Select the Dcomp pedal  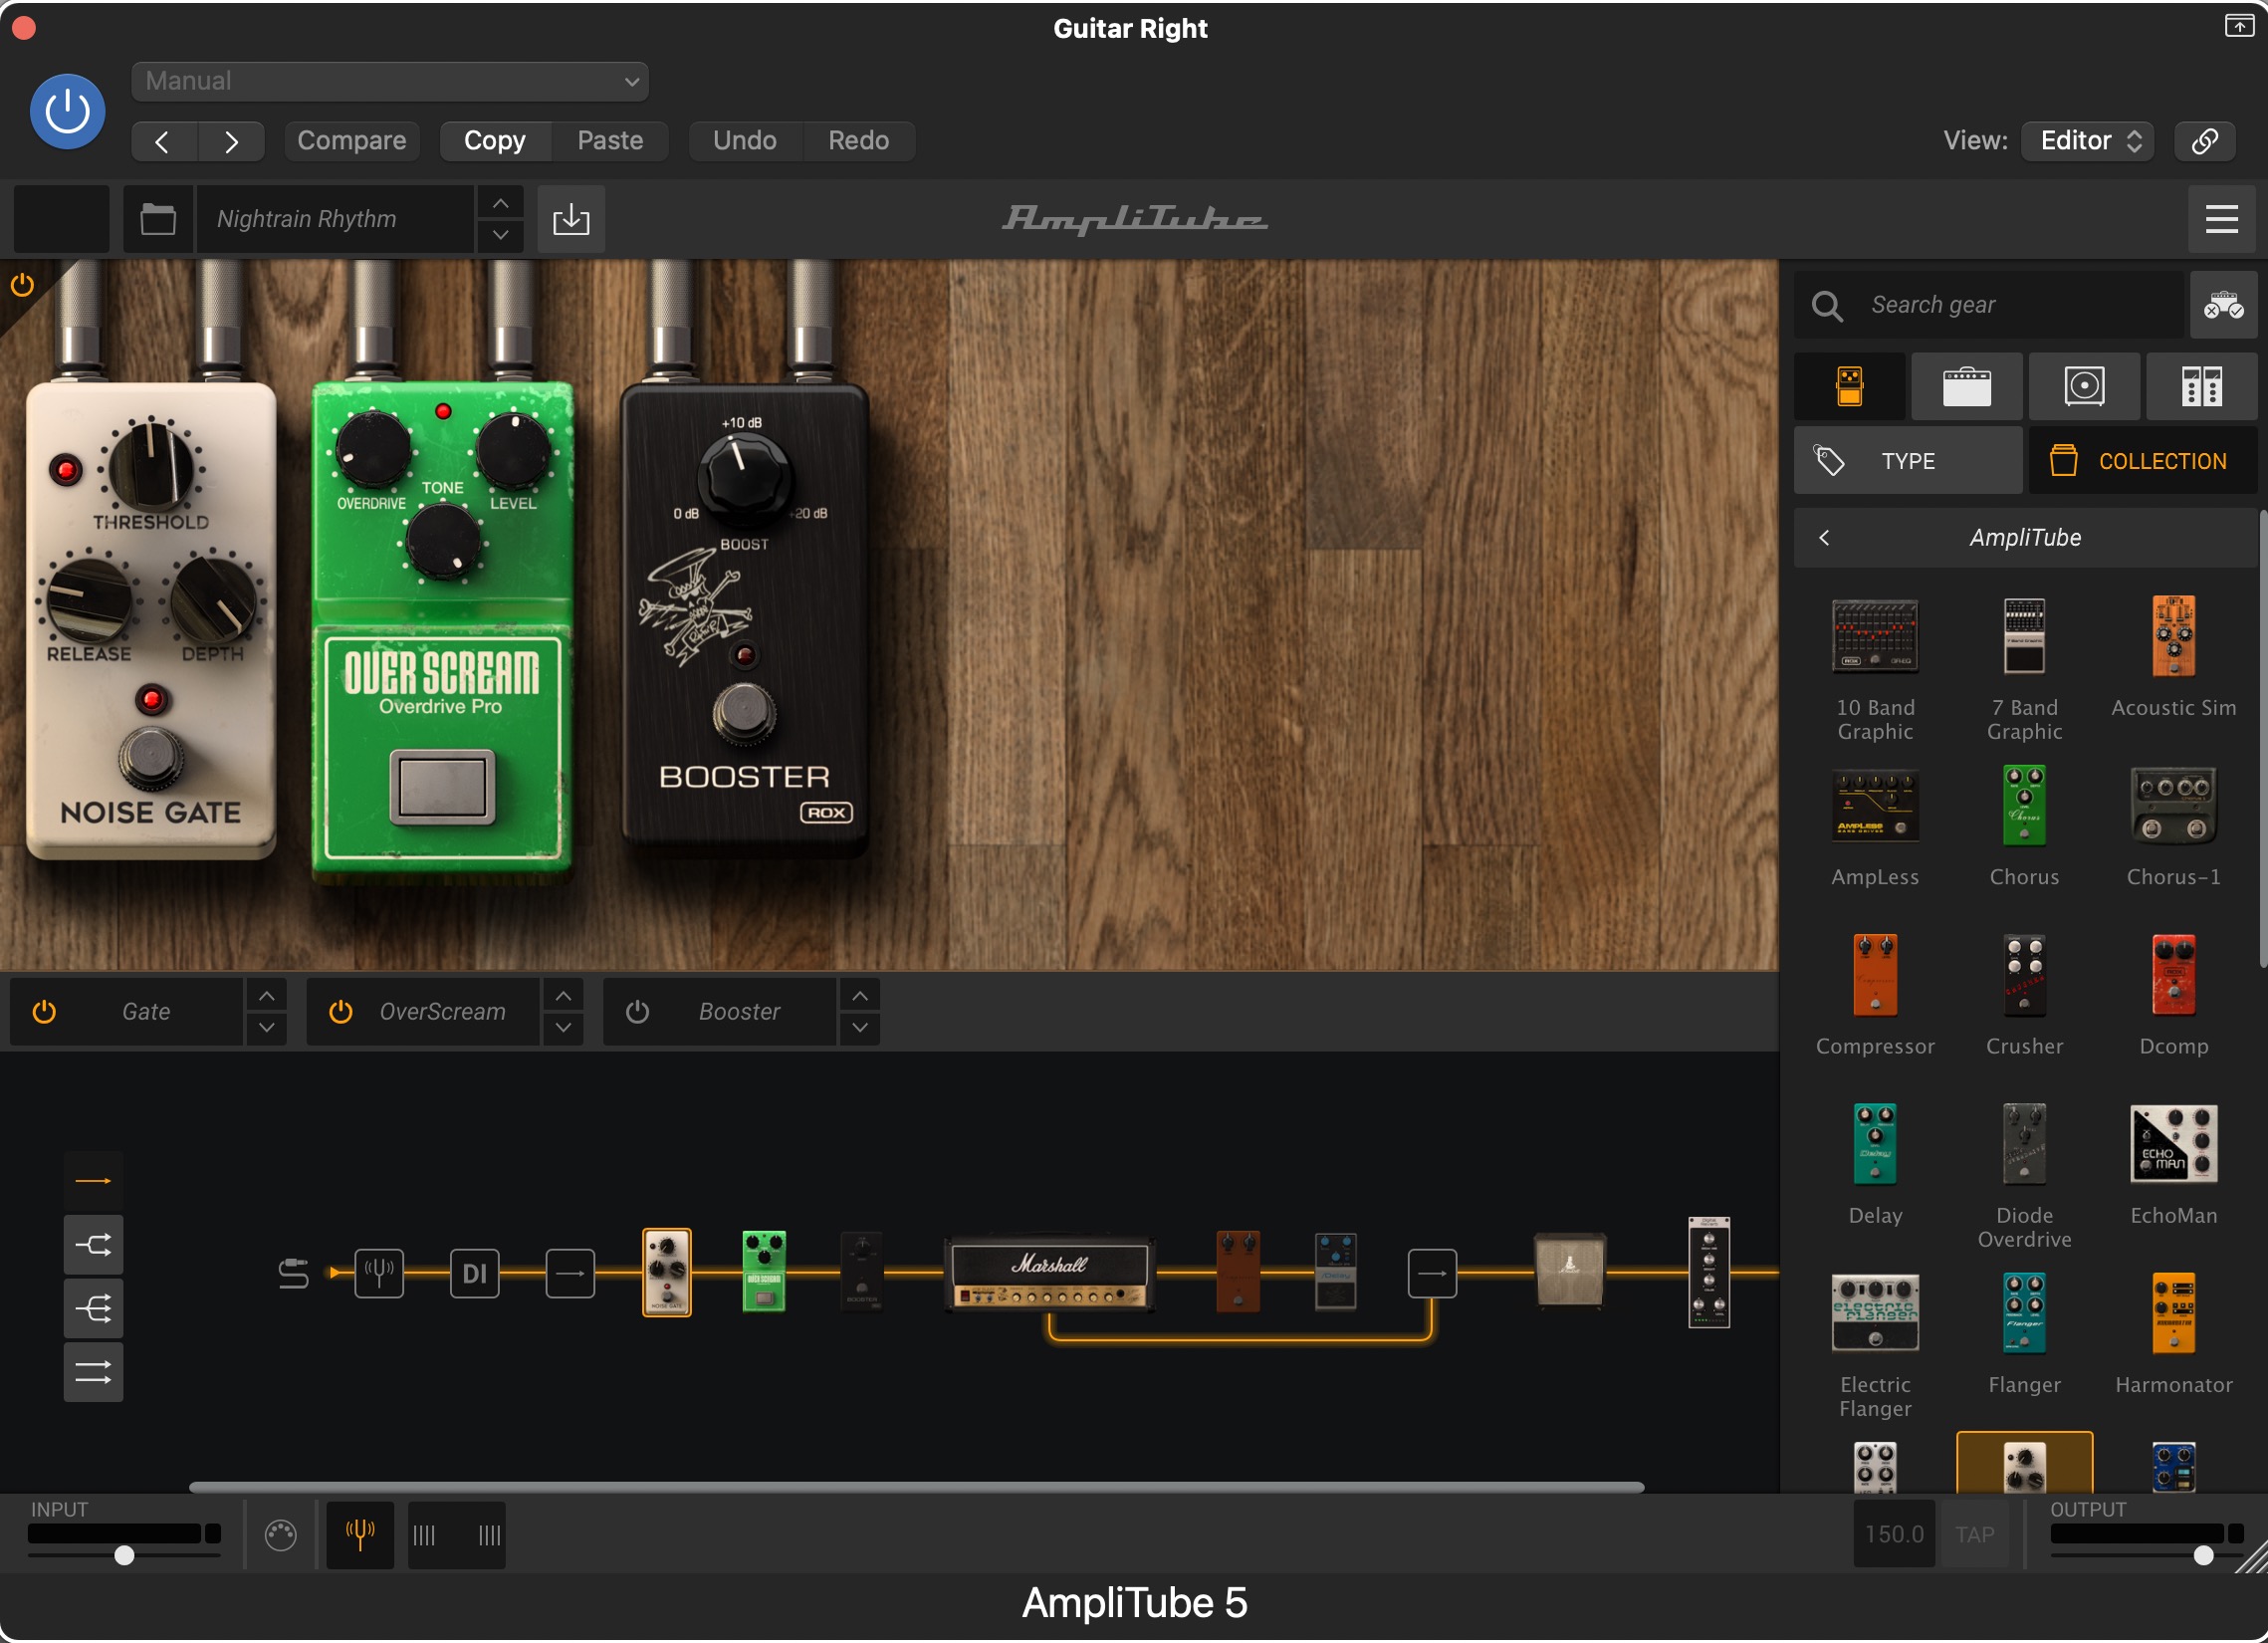[2173, 996]
